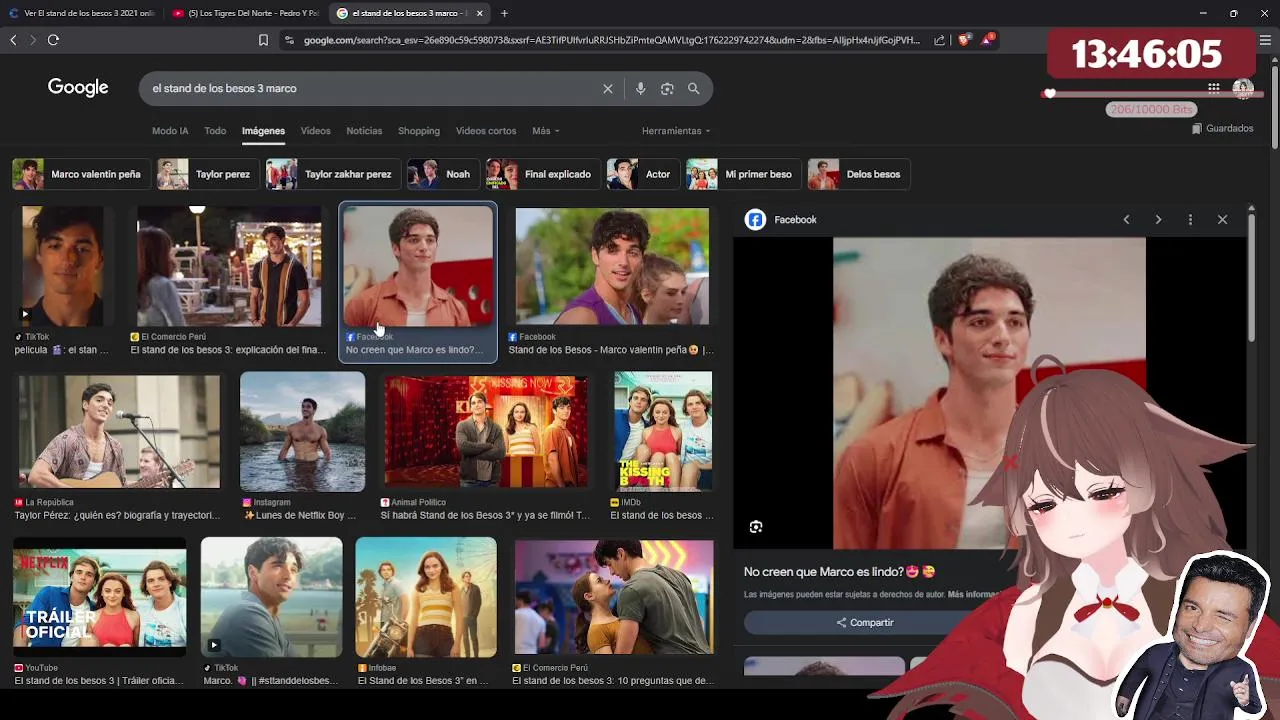Click the Facebook source icon in preview

tap(755, 220)
